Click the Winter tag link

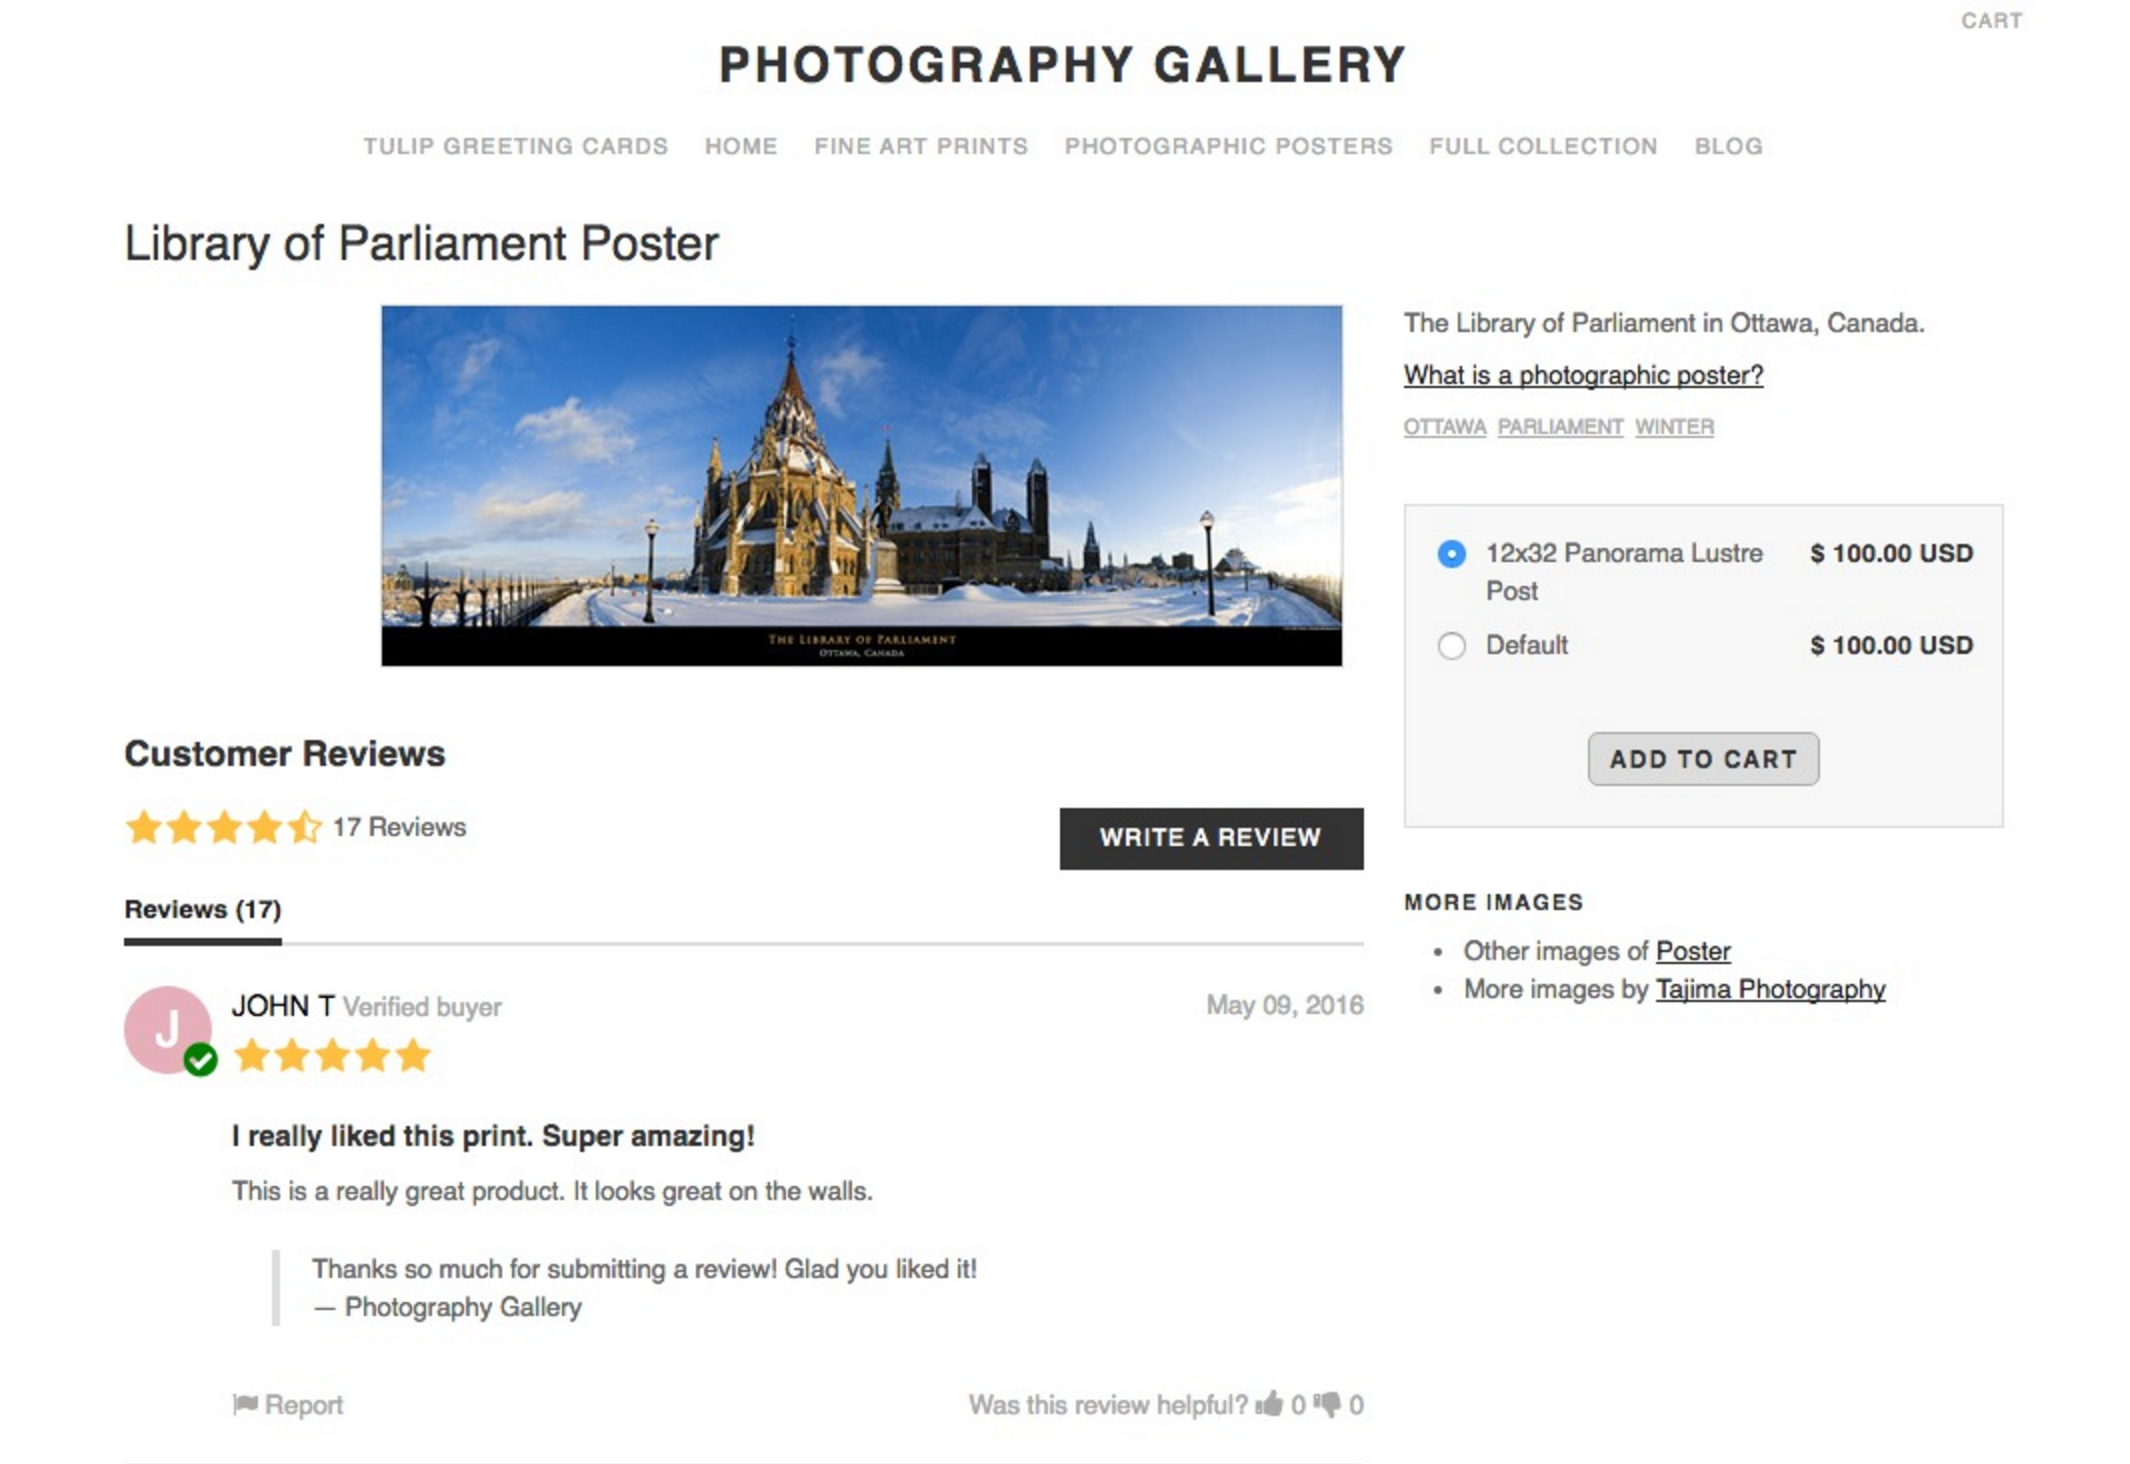[1674, 427]
